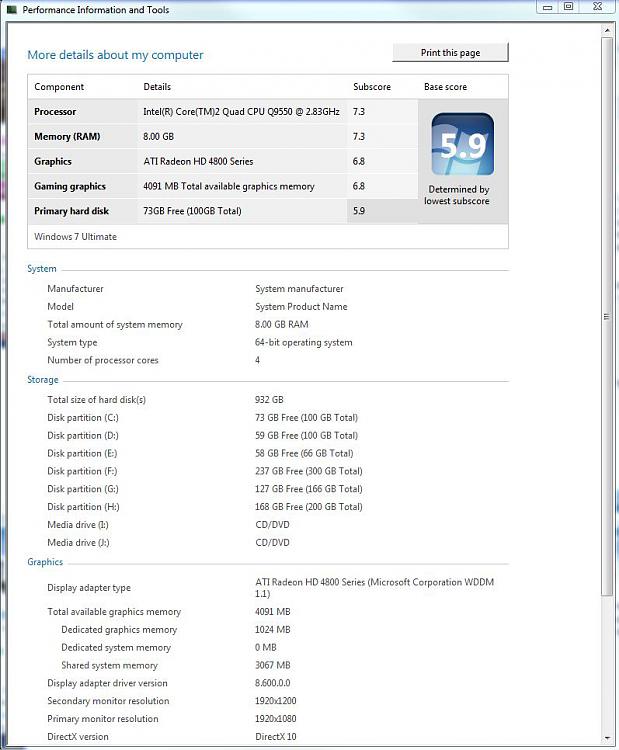Select the Component column header
Screen dimensions: 619x750
[59, 87]
